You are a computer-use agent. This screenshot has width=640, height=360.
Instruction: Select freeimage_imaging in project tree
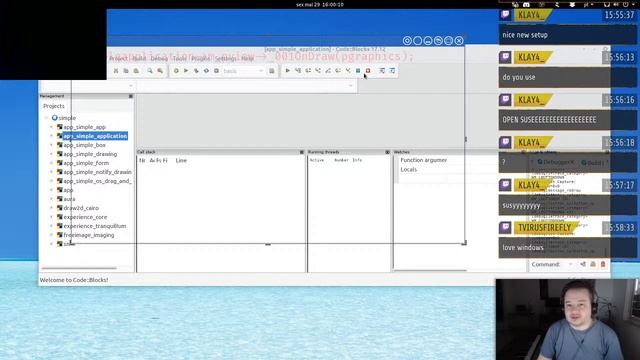click(x=89, y=235)
